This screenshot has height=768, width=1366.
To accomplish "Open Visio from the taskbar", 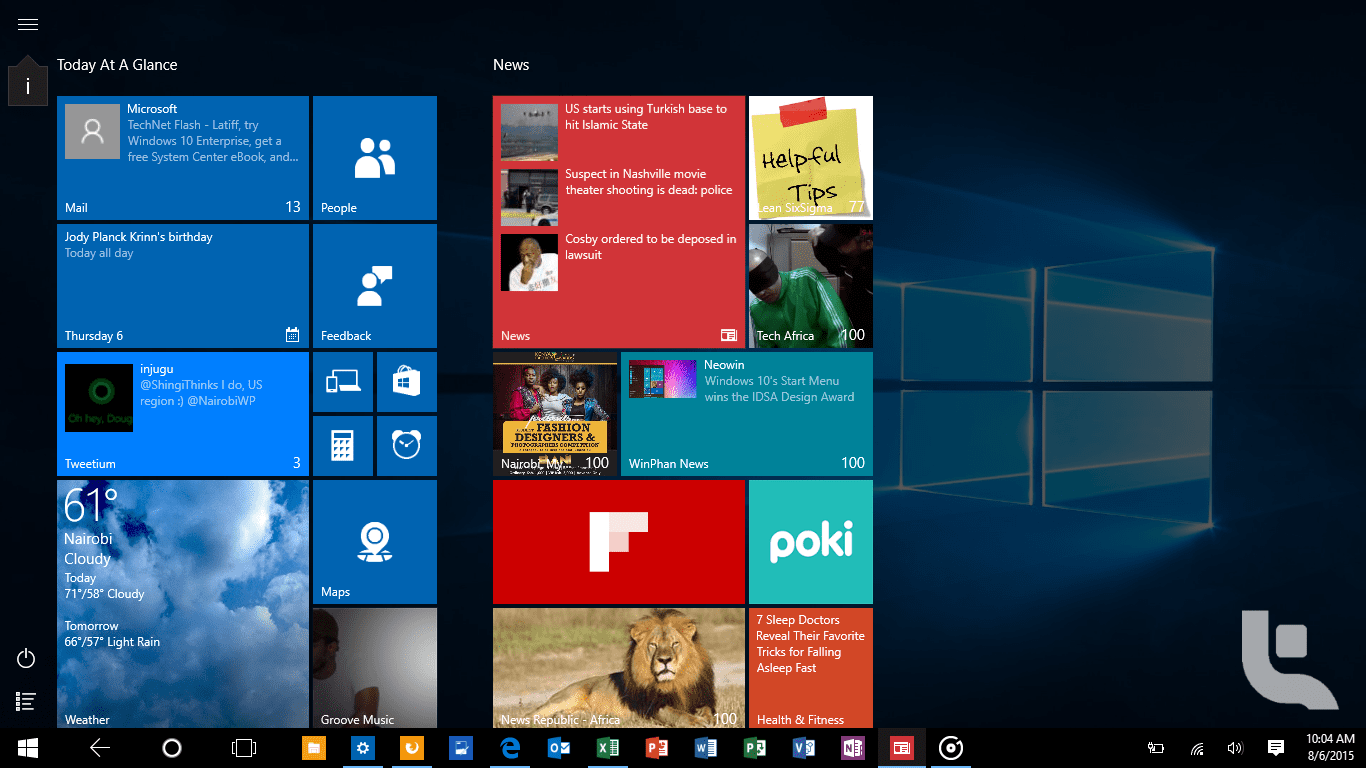I will [804, 748].
